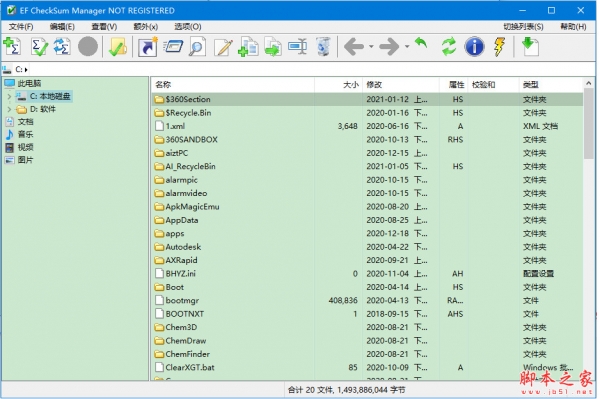This screenshot has width=600, height=399.
Task: Select the ChemDraw folder
Action: (367, 340)
